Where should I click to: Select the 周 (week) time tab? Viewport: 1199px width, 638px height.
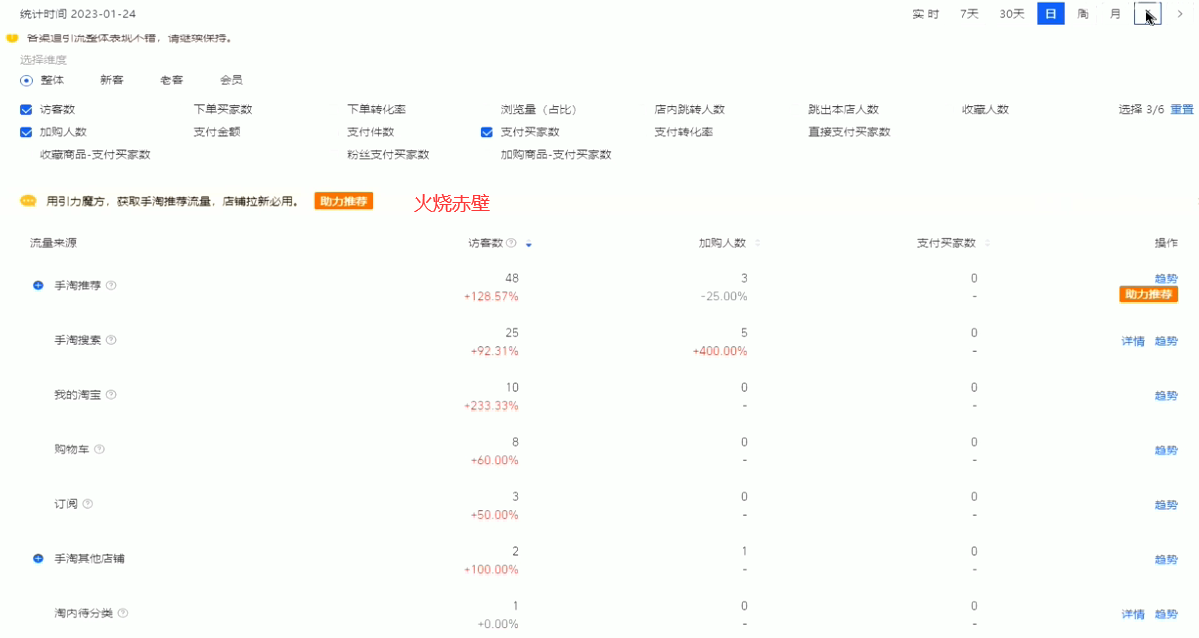tap(1083, 14)
